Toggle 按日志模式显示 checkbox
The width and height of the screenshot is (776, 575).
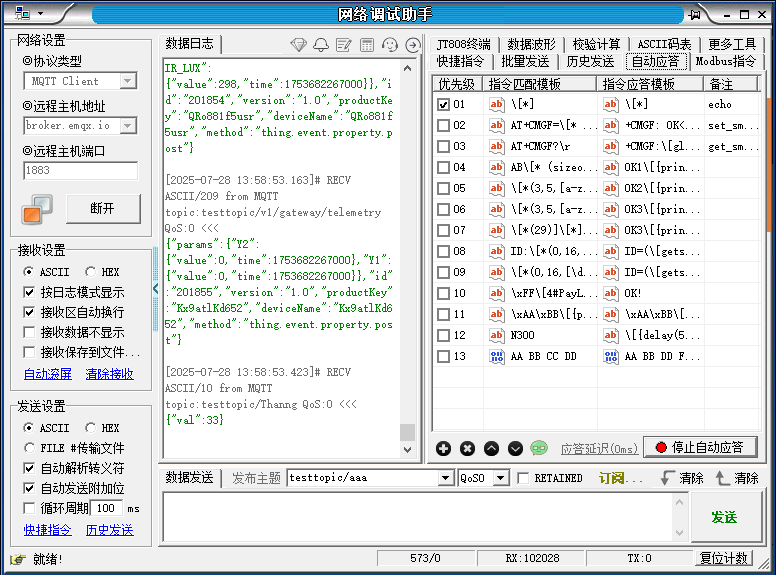29,292
